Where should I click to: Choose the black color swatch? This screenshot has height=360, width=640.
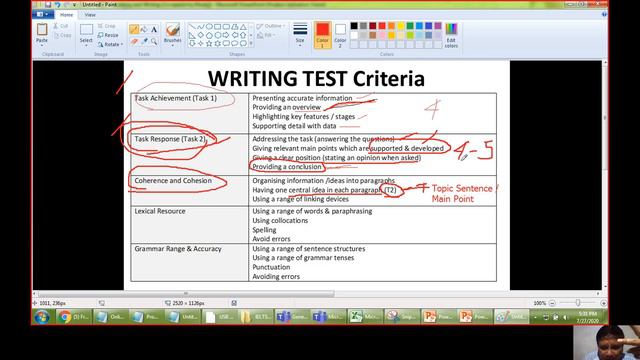click(x=354, y=26)
